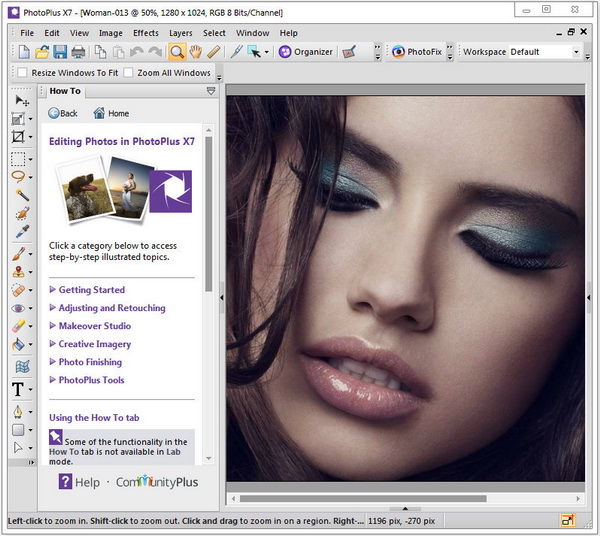The width and height of the screenshot is (600, 536).
Task: Open the Layers menu
Action: click(x=180, y=33)
